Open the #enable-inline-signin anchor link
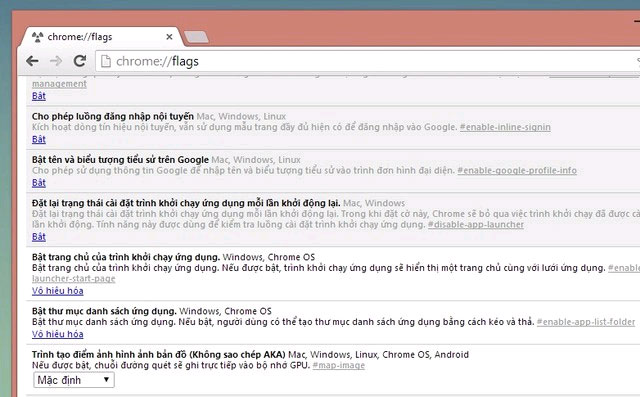 [x=505, y=127]
